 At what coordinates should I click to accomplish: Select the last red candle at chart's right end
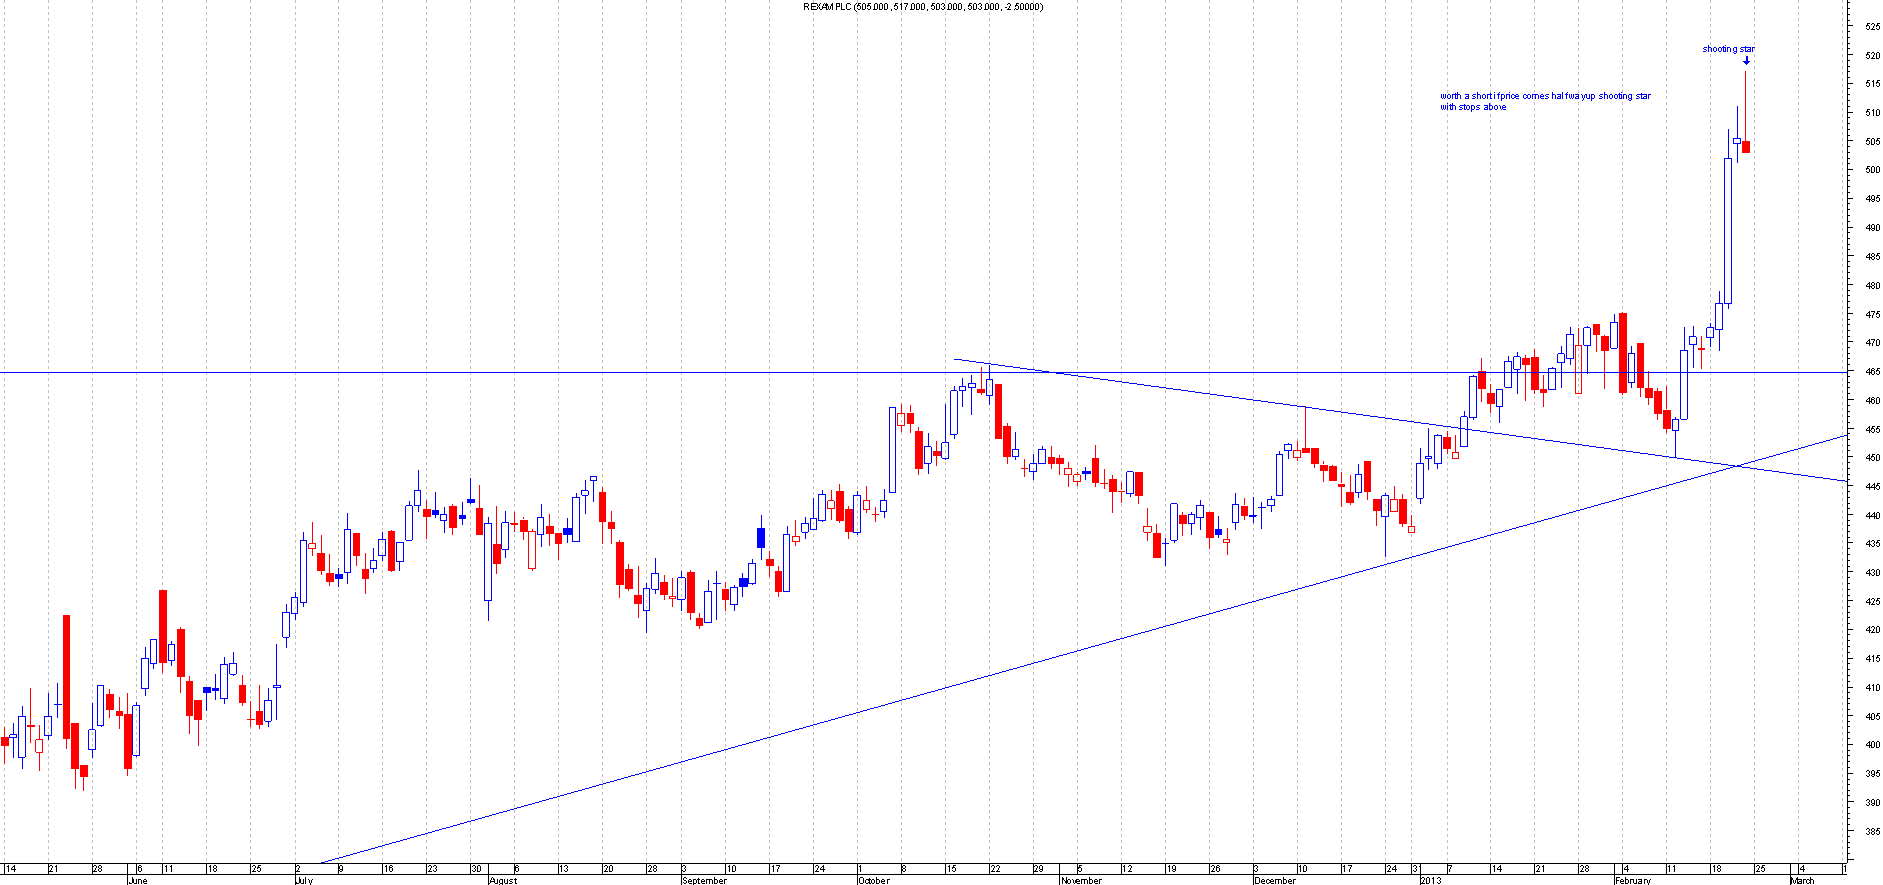[x=1746, y=147]
